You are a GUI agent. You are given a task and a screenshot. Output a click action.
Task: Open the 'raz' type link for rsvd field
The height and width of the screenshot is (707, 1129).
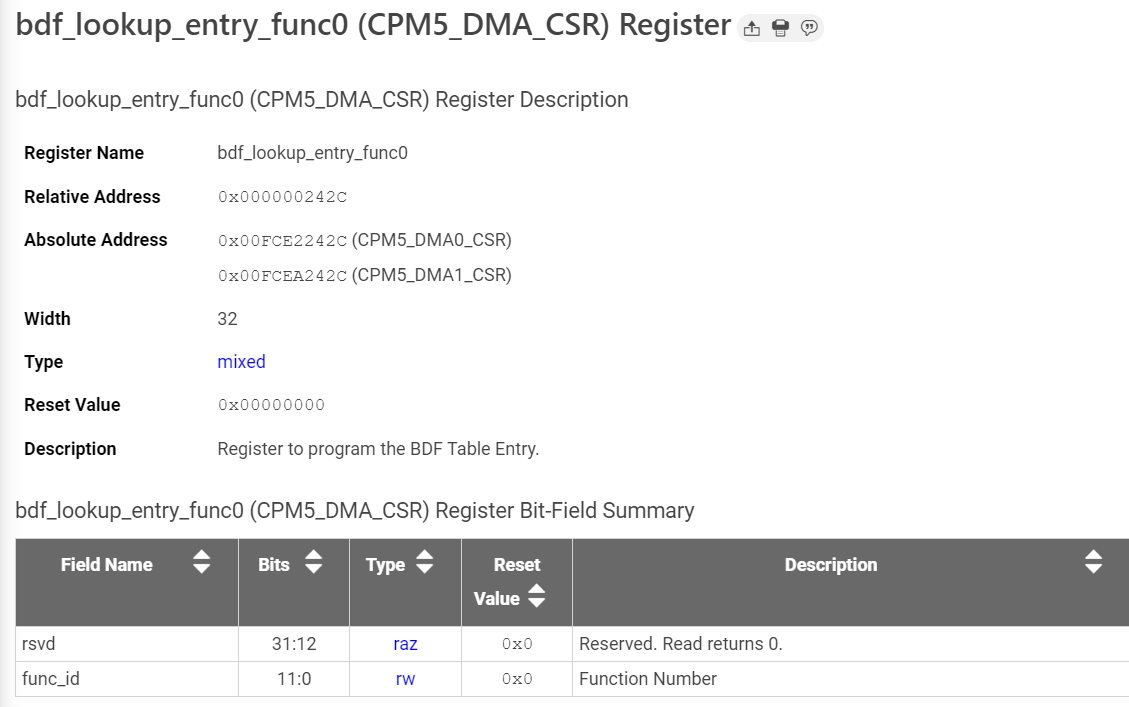405,644
